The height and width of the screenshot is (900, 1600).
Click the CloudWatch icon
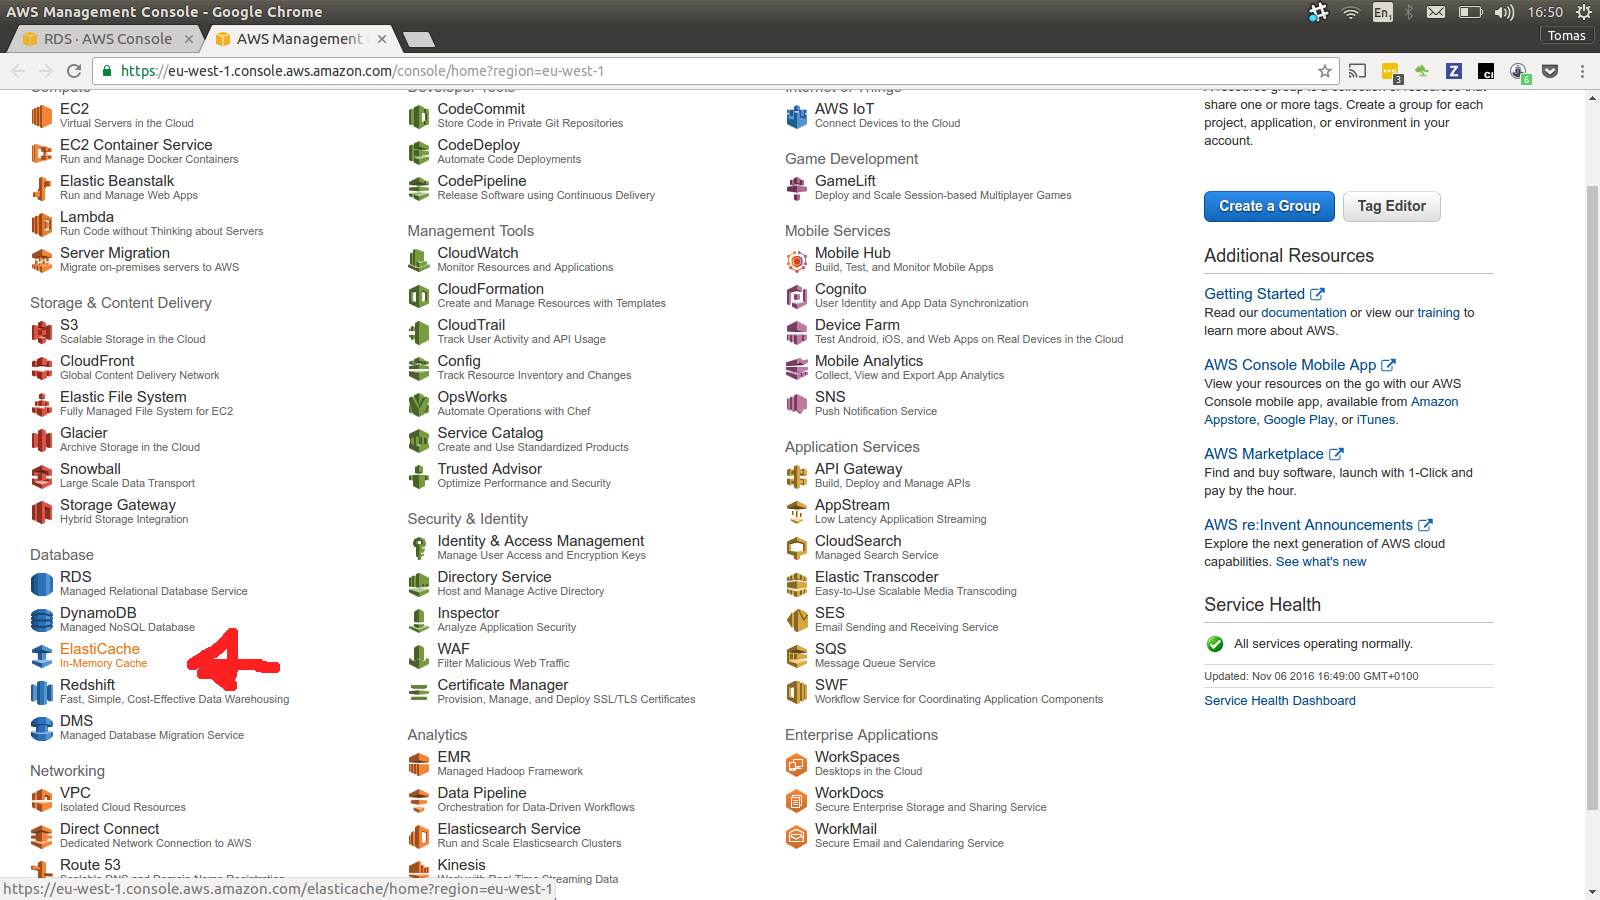[x=419, y=260]
